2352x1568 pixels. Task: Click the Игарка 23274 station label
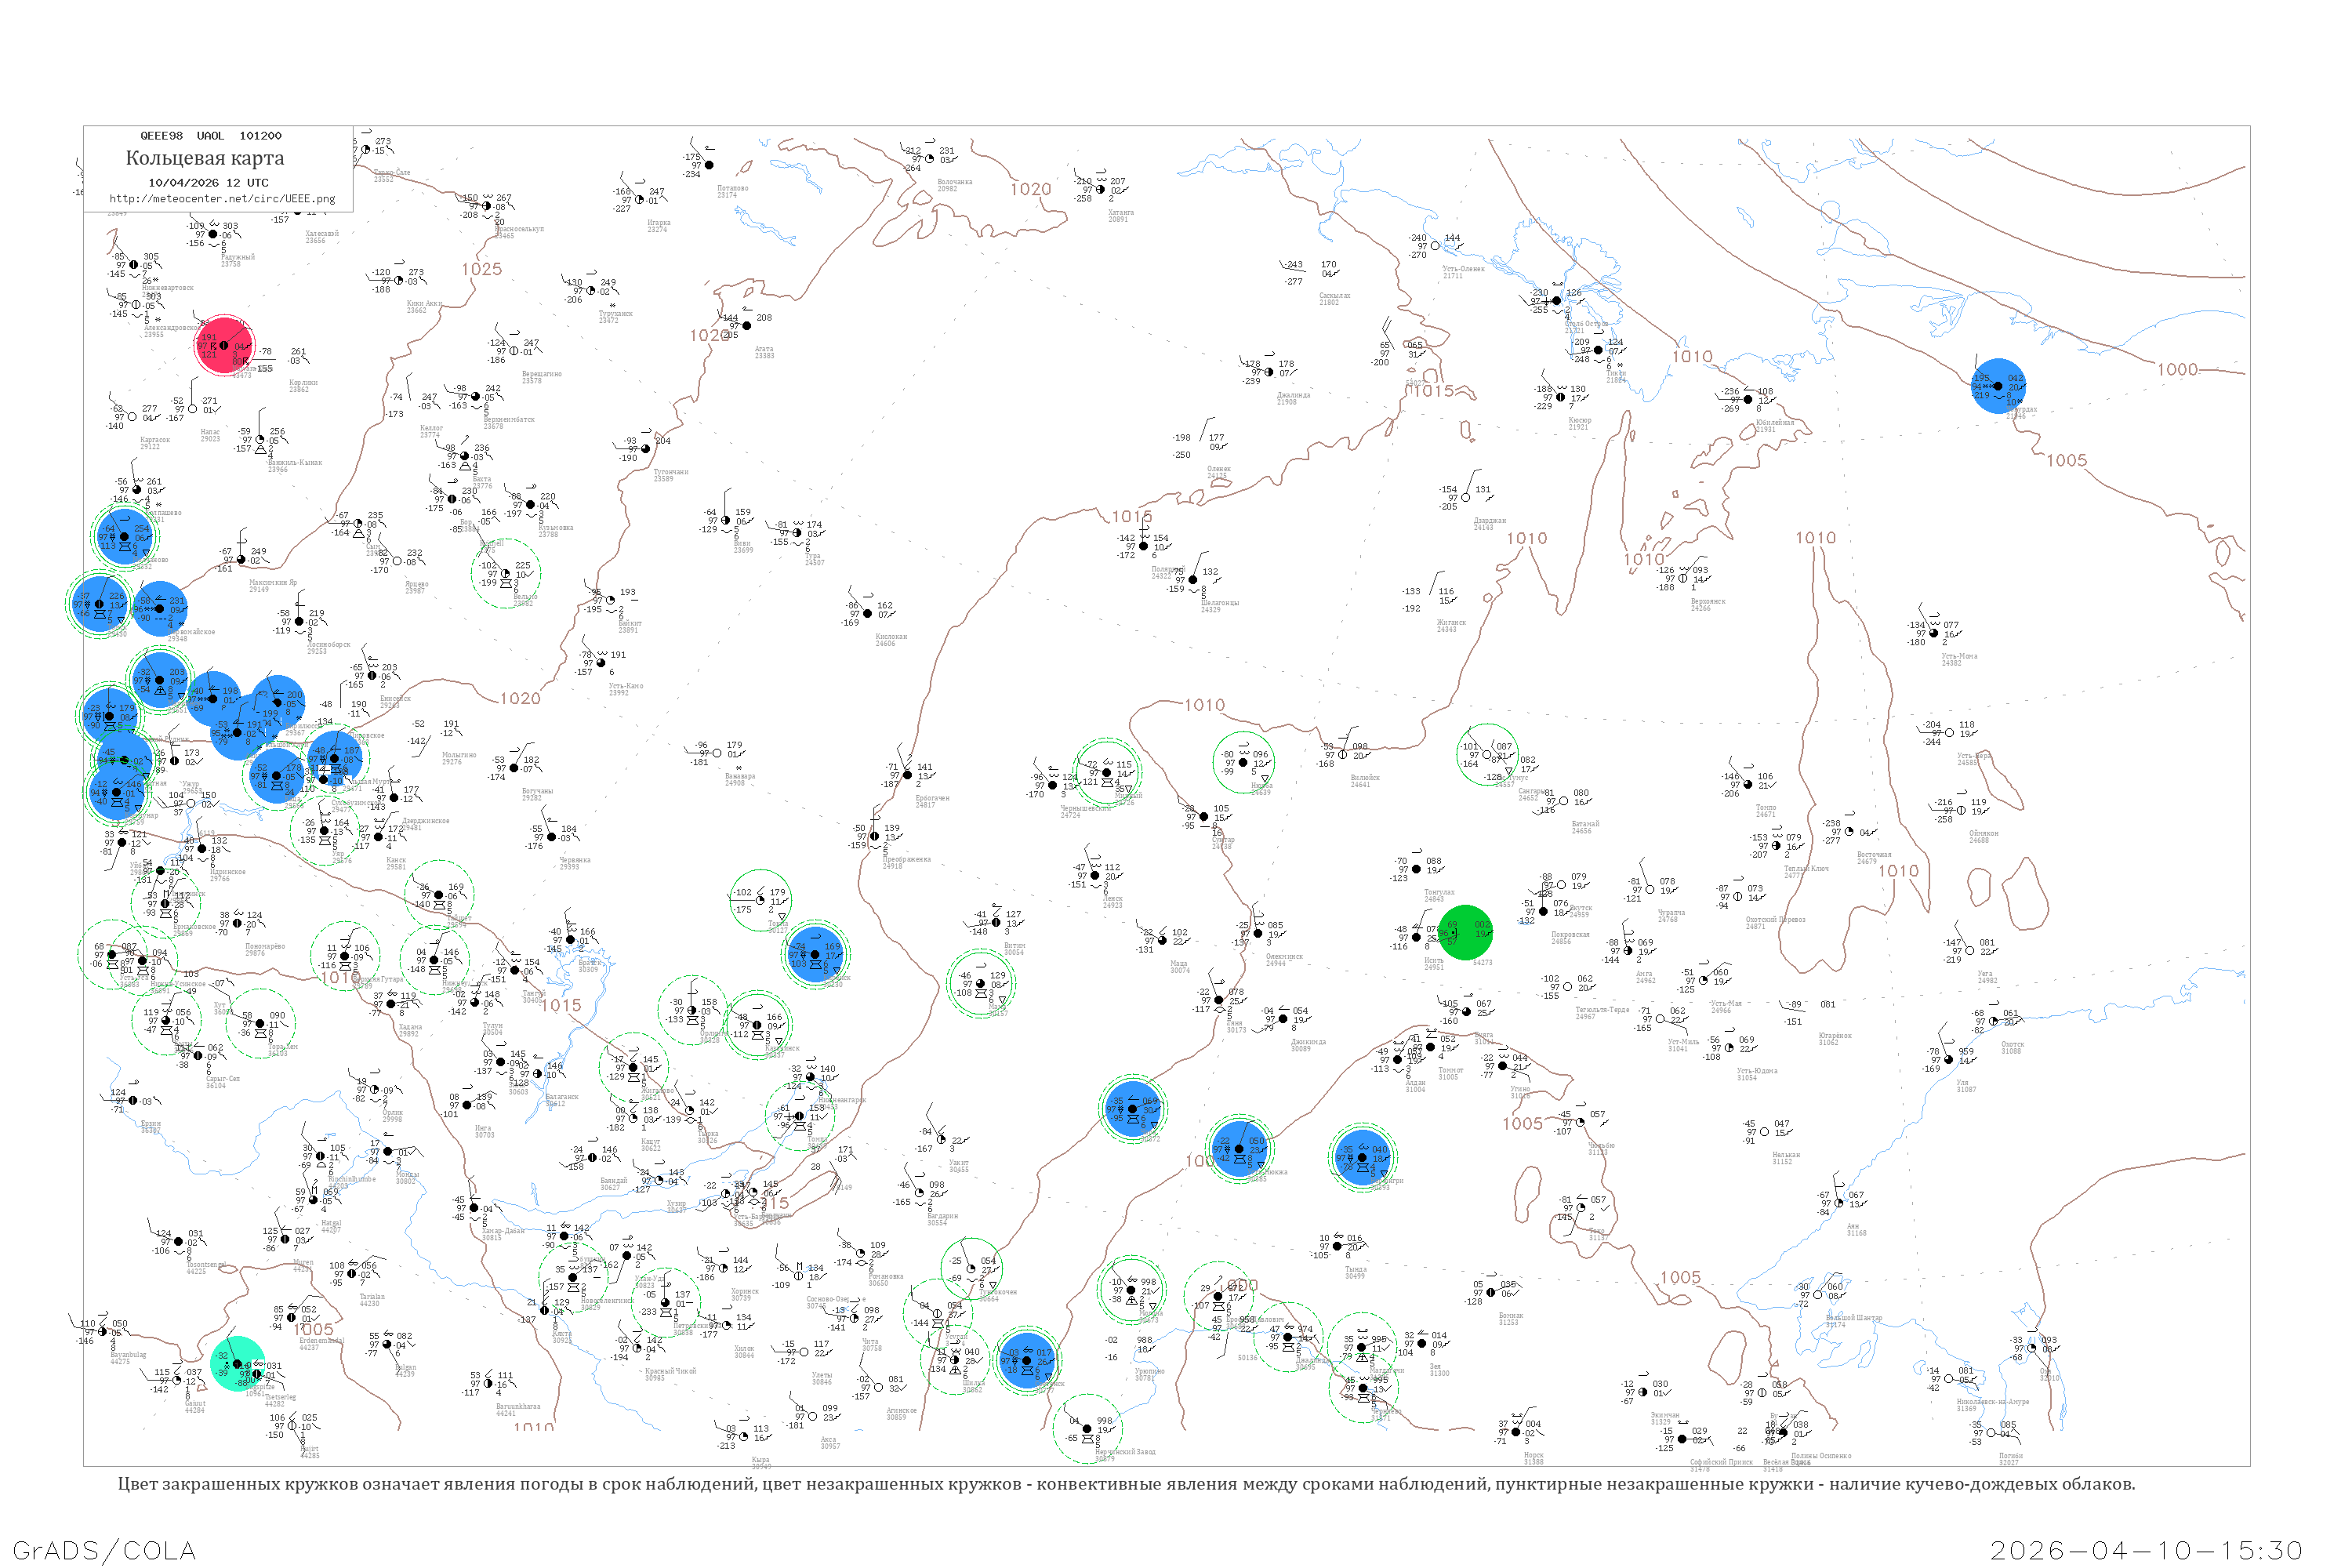[658, 226]
